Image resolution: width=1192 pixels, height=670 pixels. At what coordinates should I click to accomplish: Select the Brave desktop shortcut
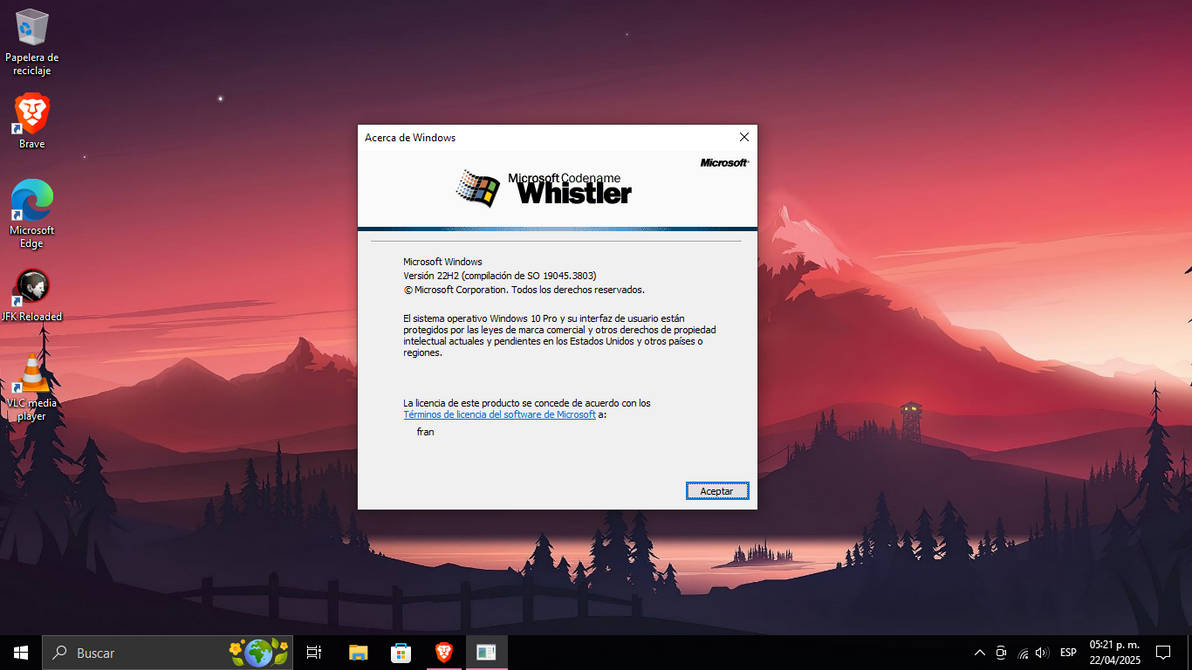pyautogui.click(x=31, y=121)
